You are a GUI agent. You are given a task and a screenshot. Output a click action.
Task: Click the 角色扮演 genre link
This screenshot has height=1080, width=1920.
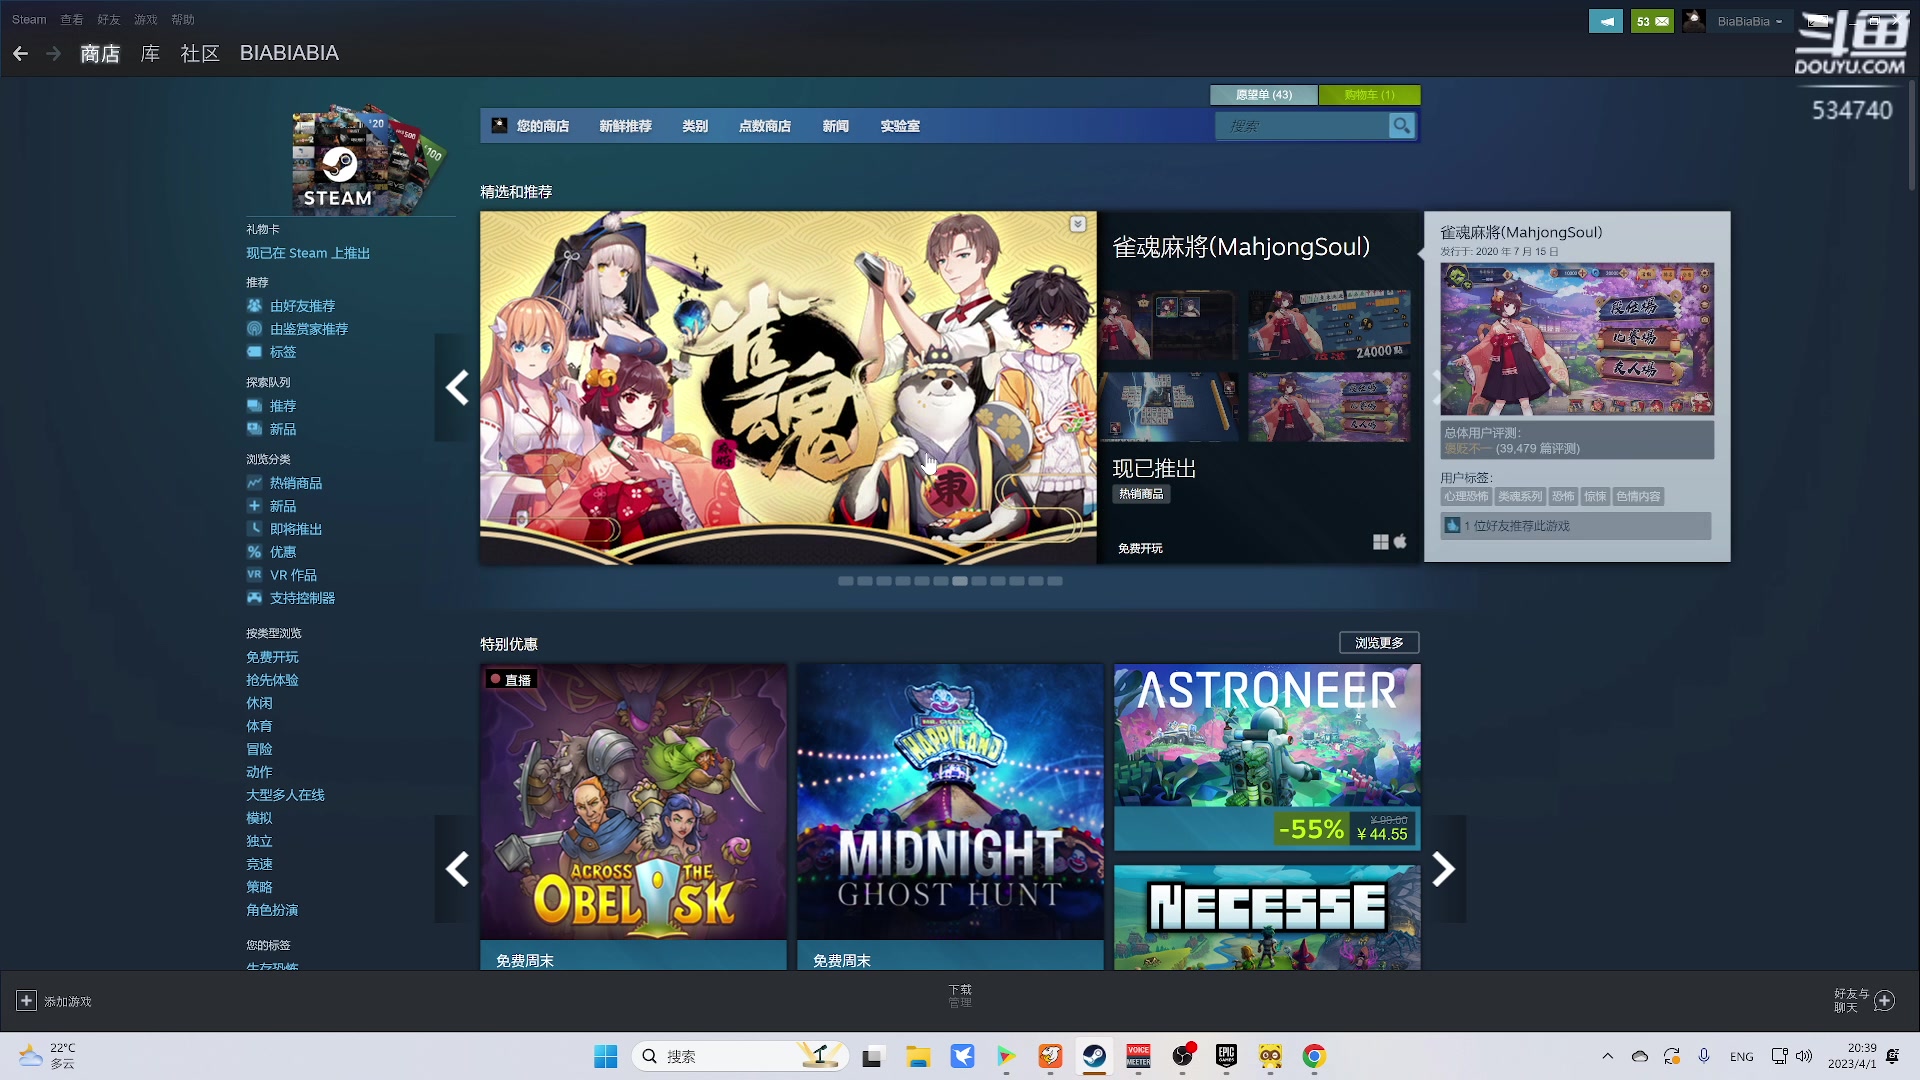(x=273, y=910)
